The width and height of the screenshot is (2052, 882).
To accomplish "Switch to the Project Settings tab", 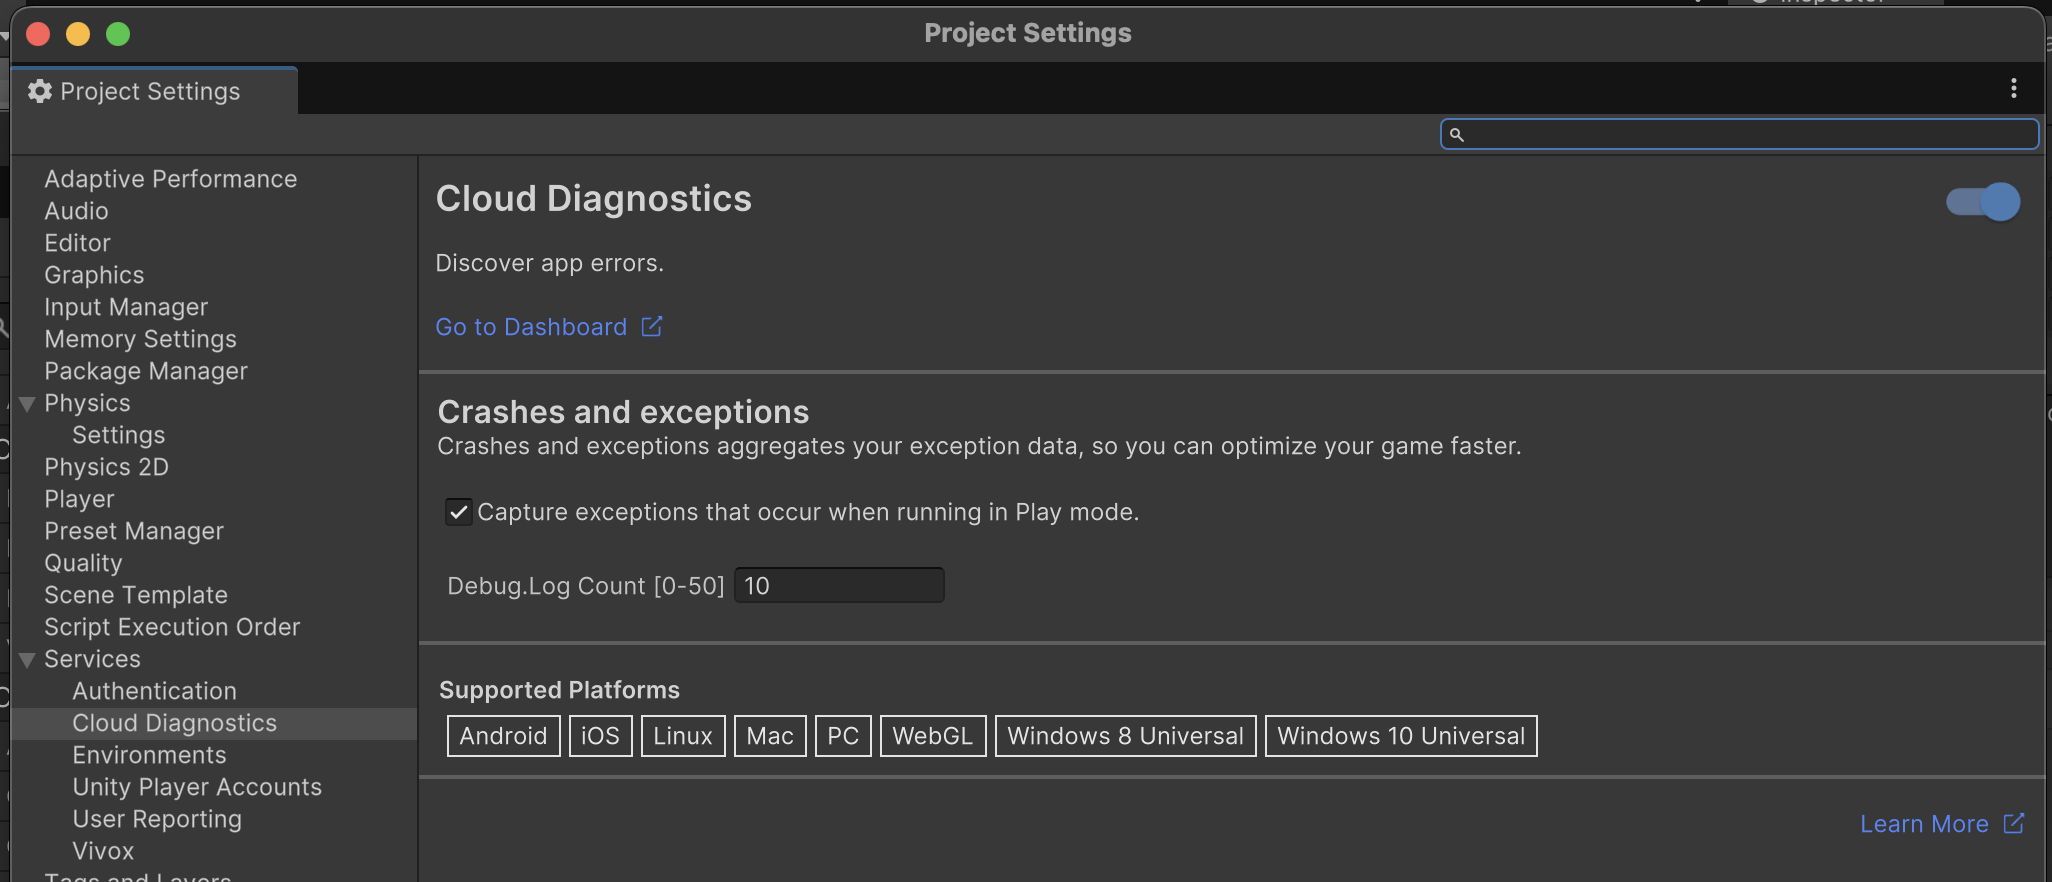I will tap(155, 91).
